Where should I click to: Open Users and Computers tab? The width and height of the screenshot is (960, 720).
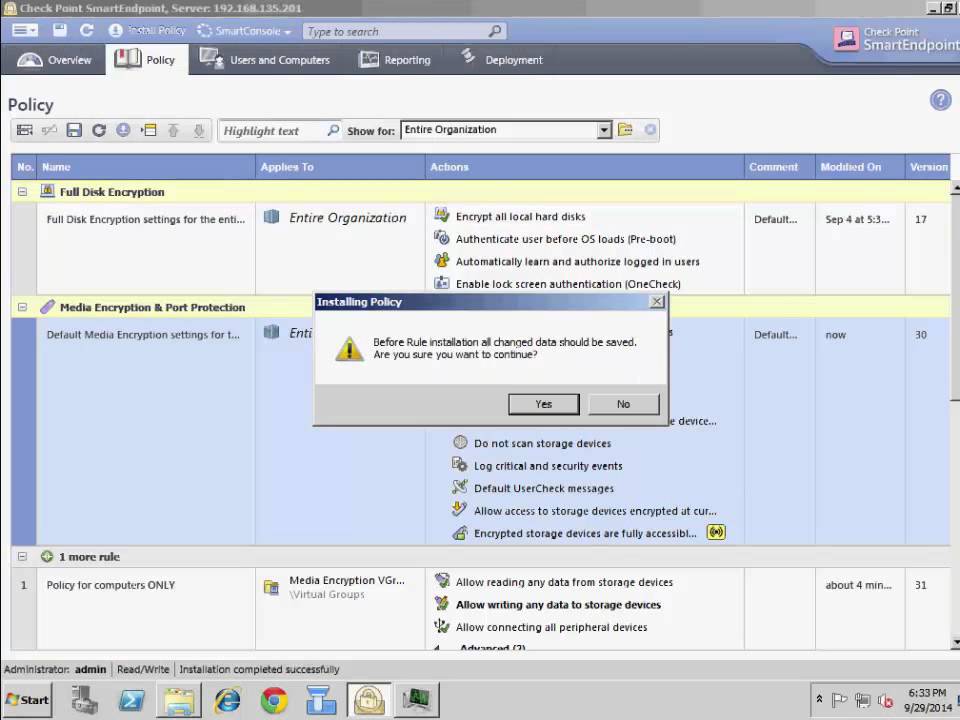[x=264, y=60]
